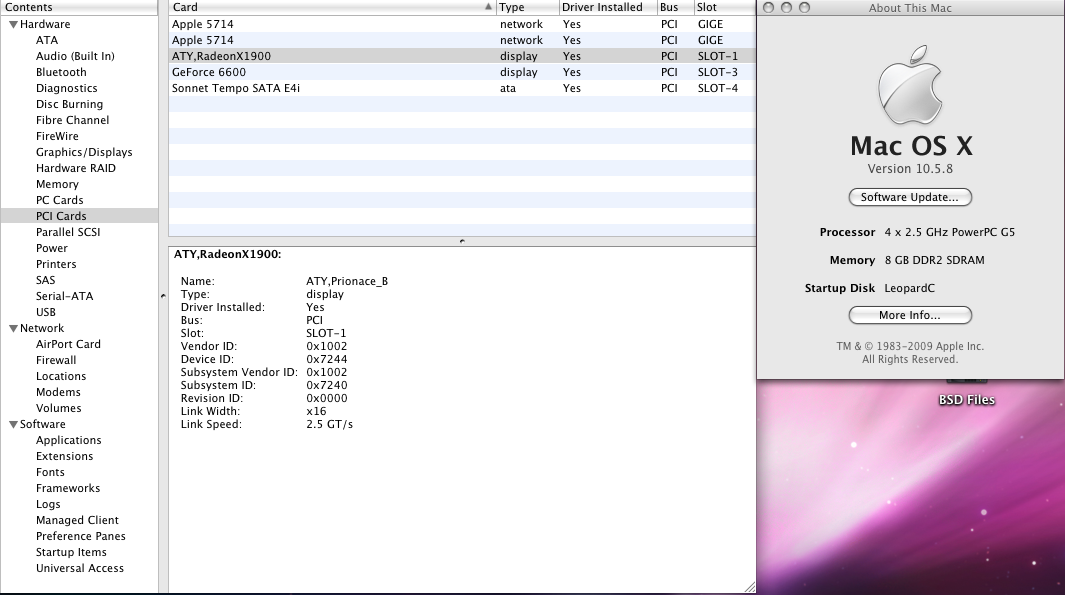Image resolution: width=1065 pixels, height=595 pixels.
Task: Click the Card column sort arrow
Action: tap(488, 7)
